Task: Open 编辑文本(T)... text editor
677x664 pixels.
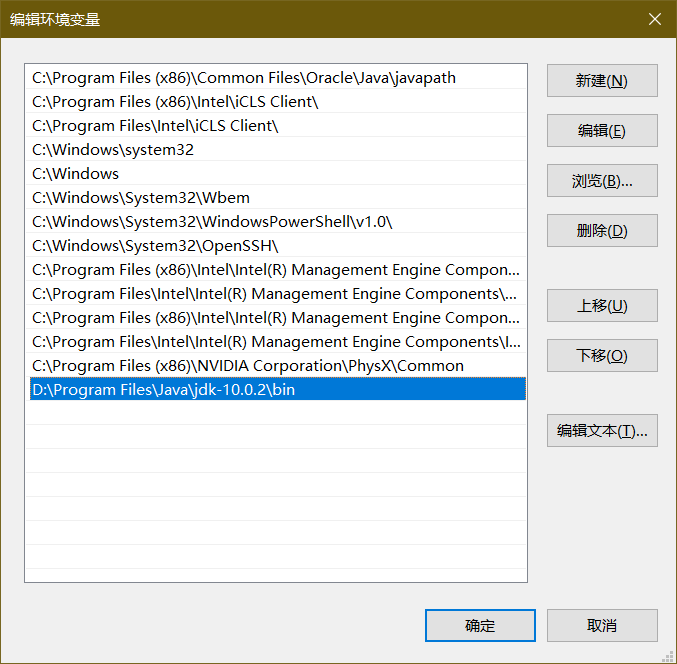Action: point(601,431)
